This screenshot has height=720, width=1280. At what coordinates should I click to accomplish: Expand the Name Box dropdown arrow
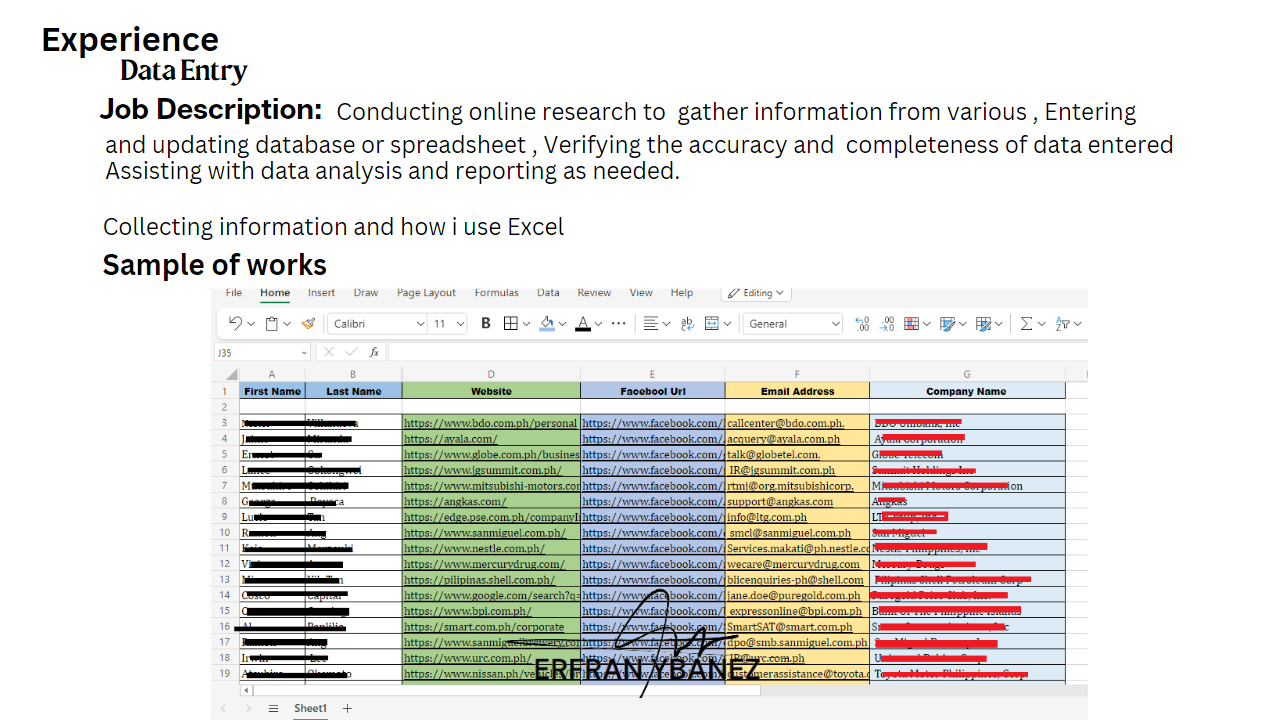[x=304, y=352]
